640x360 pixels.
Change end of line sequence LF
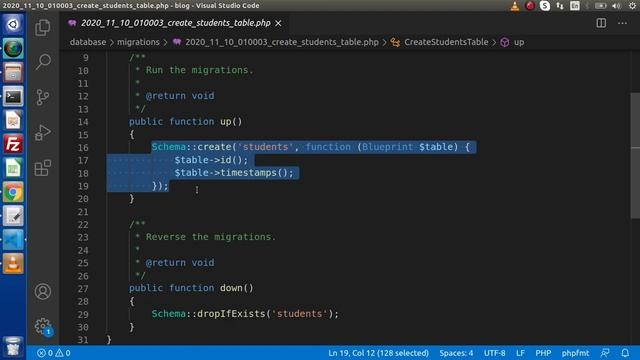pos(520,353)
